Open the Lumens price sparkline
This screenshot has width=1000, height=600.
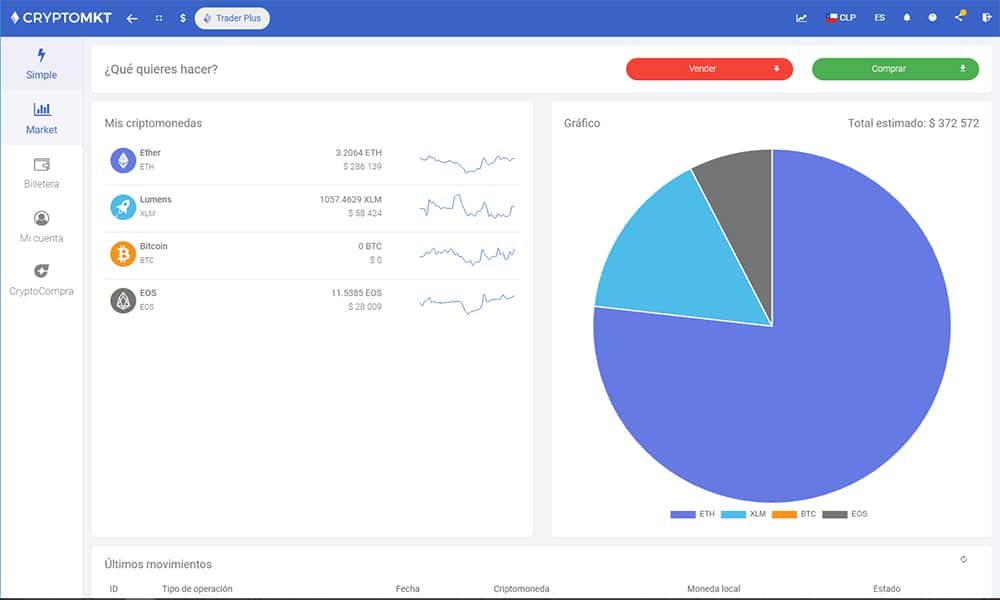(467, 206)
